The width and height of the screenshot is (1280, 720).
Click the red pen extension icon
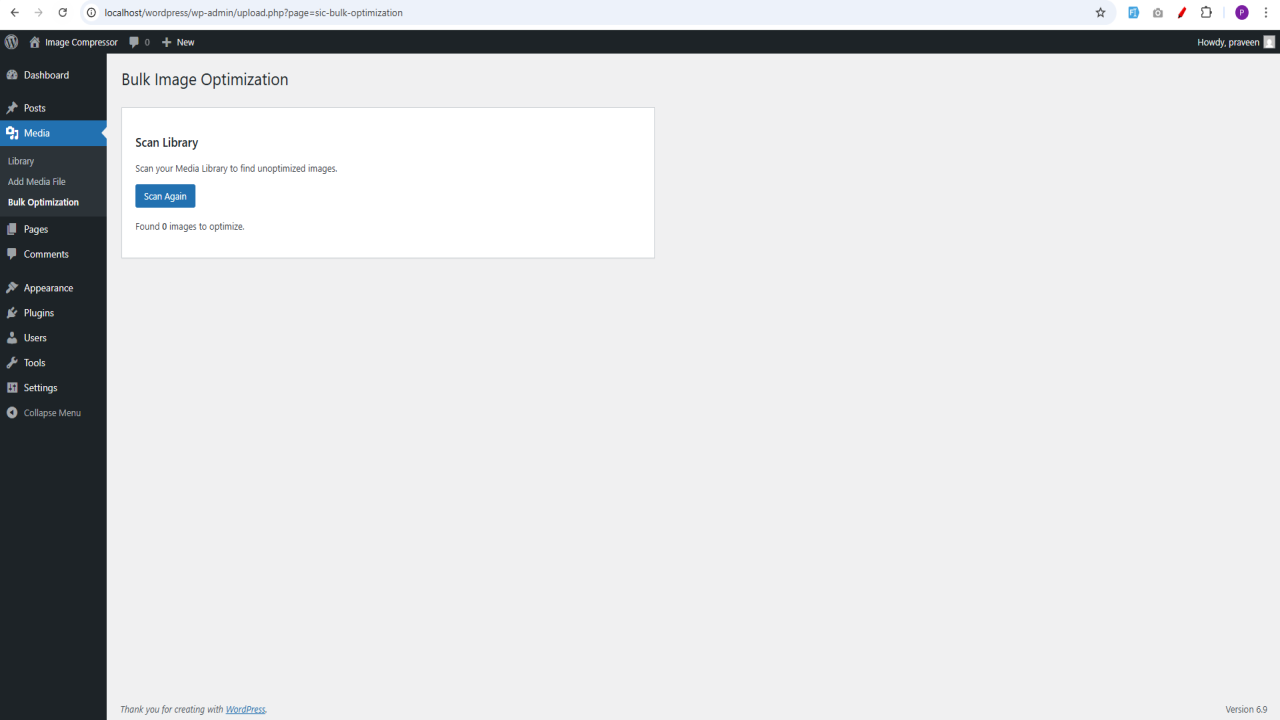[x=1182, y=13]
